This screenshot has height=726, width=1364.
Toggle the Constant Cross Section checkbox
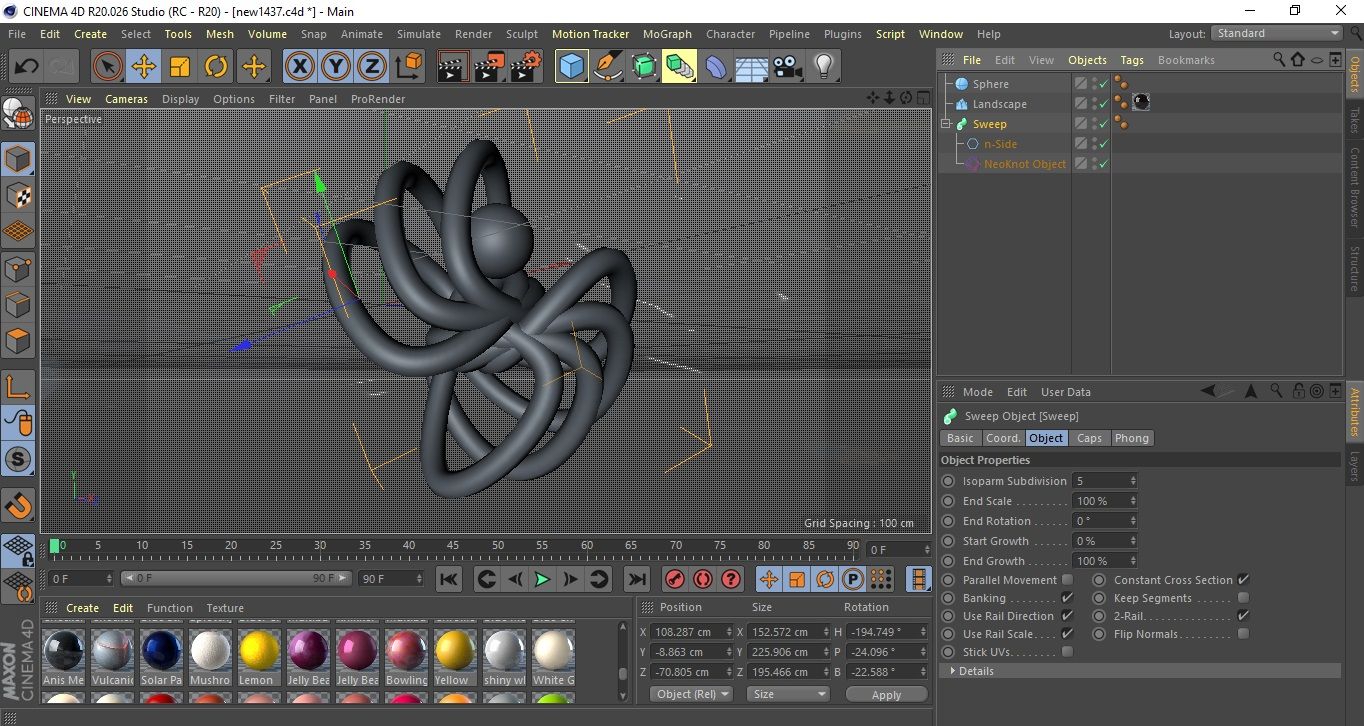[x=1243, y=580]
